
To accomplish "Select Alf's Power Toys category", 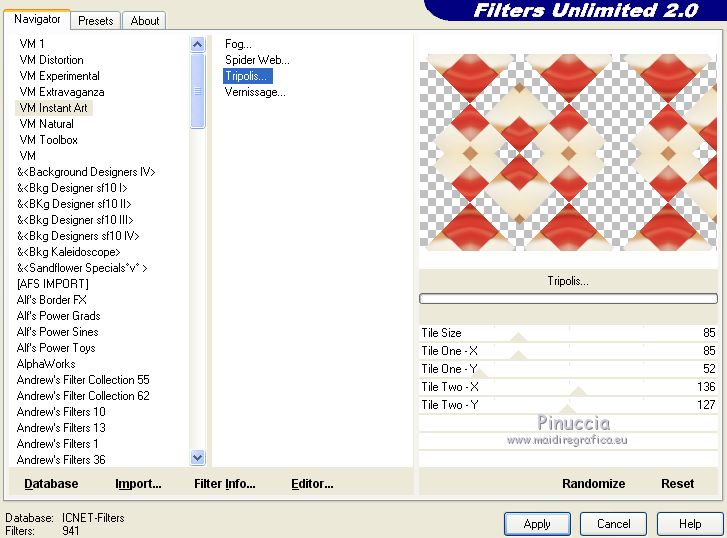I will 56,348.
